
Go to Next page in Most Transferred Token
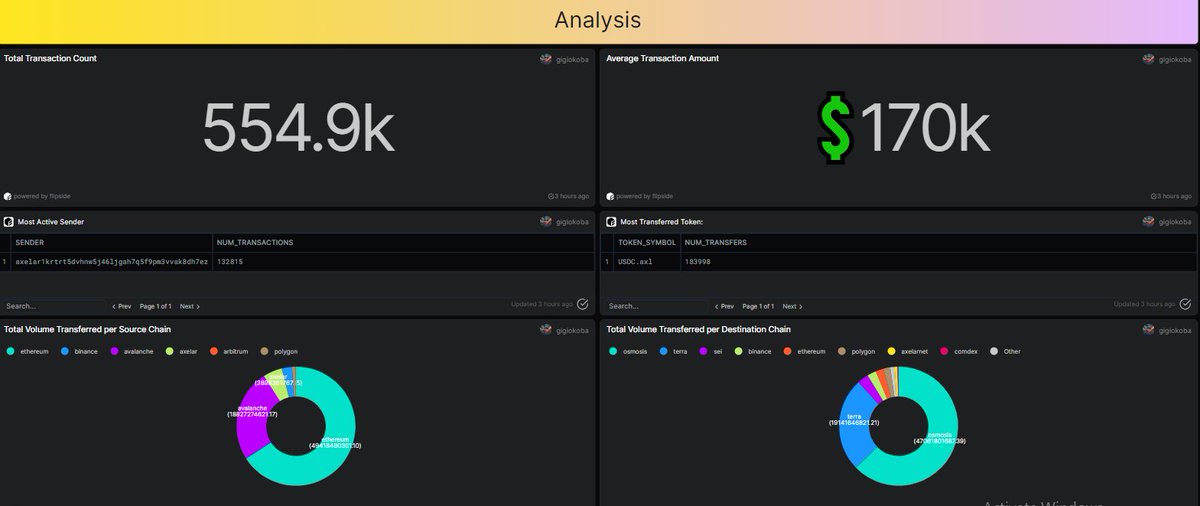(793, 306)
